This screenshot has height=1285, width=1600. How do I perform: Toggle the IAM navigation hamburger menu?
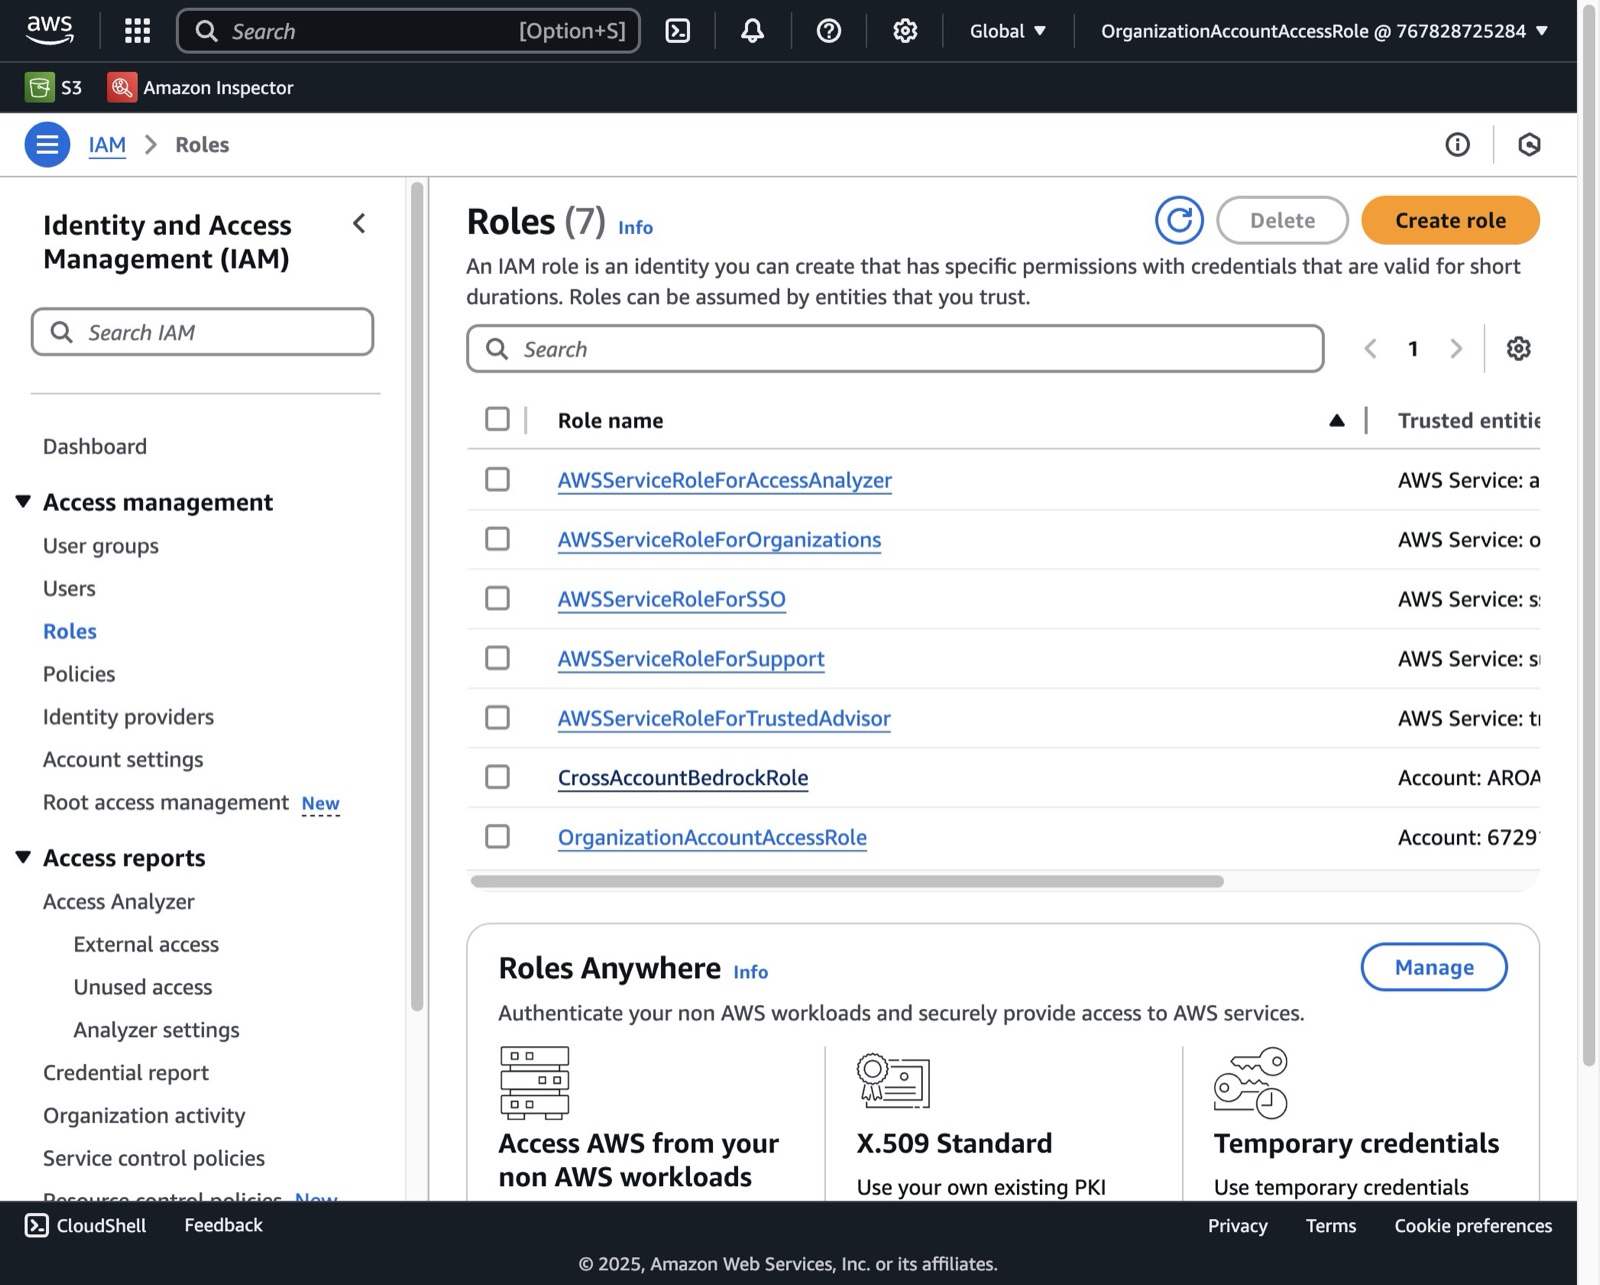point(47,145)
